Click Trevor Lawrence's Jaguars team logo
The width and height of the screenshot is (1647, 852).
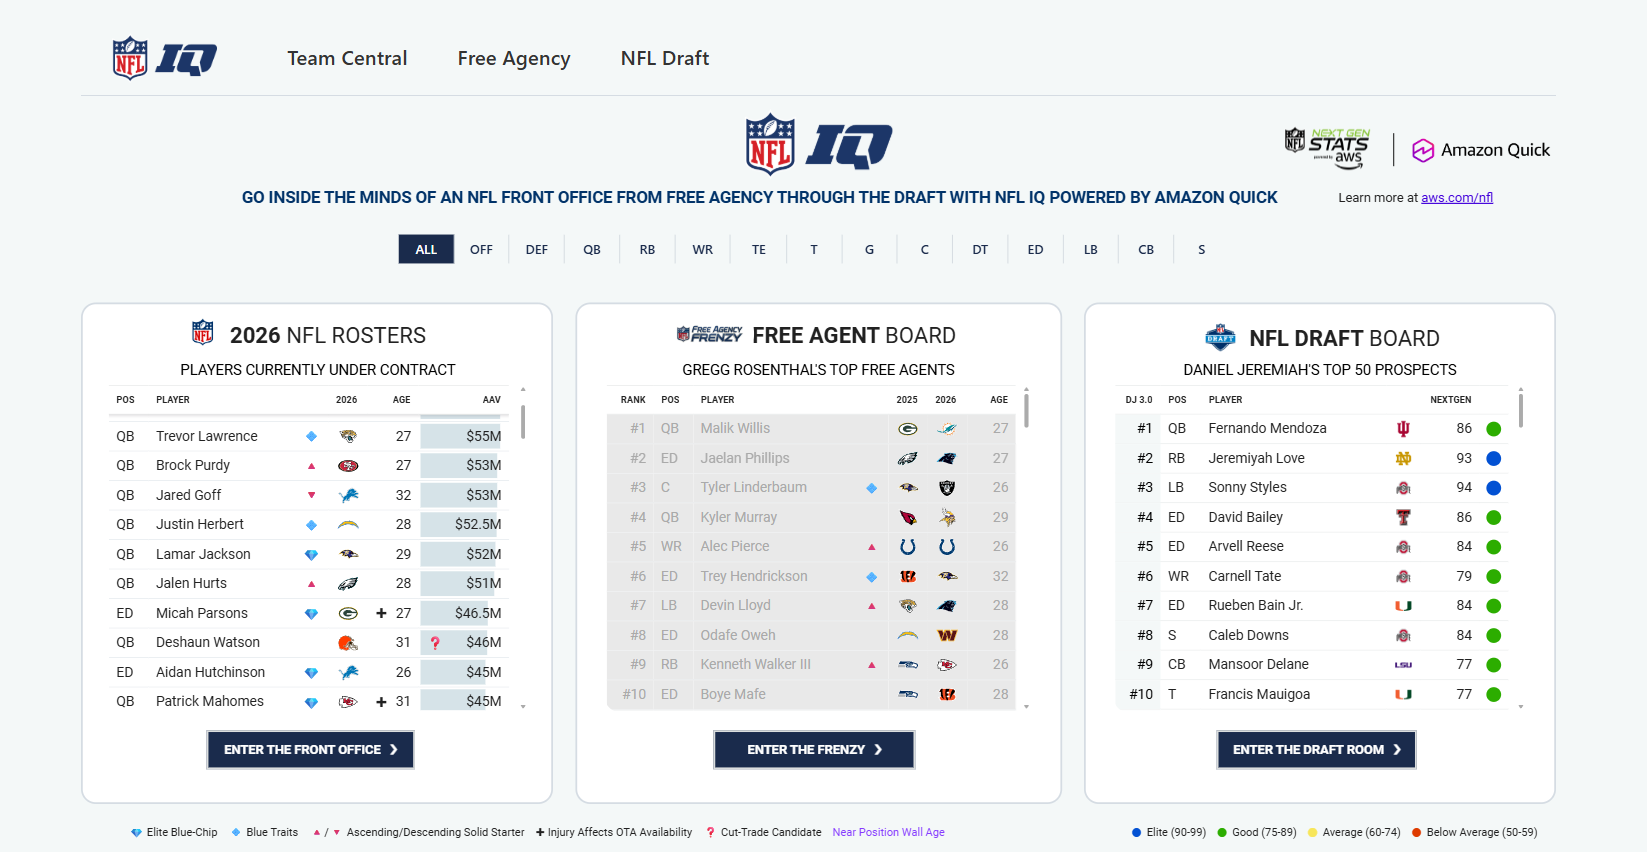pyautogui.click(x=348, y=436)
